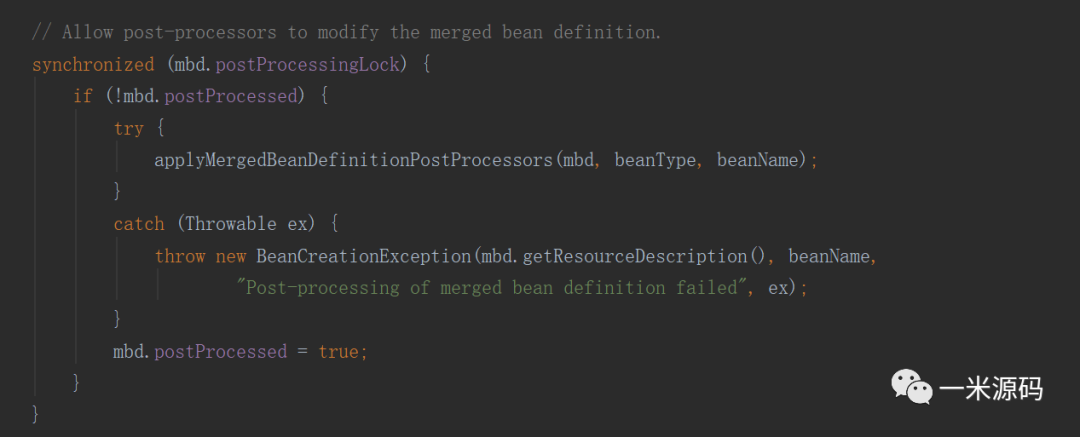Click the synchronized keyword
The image size is (1080, 437).
click(93, 64)
